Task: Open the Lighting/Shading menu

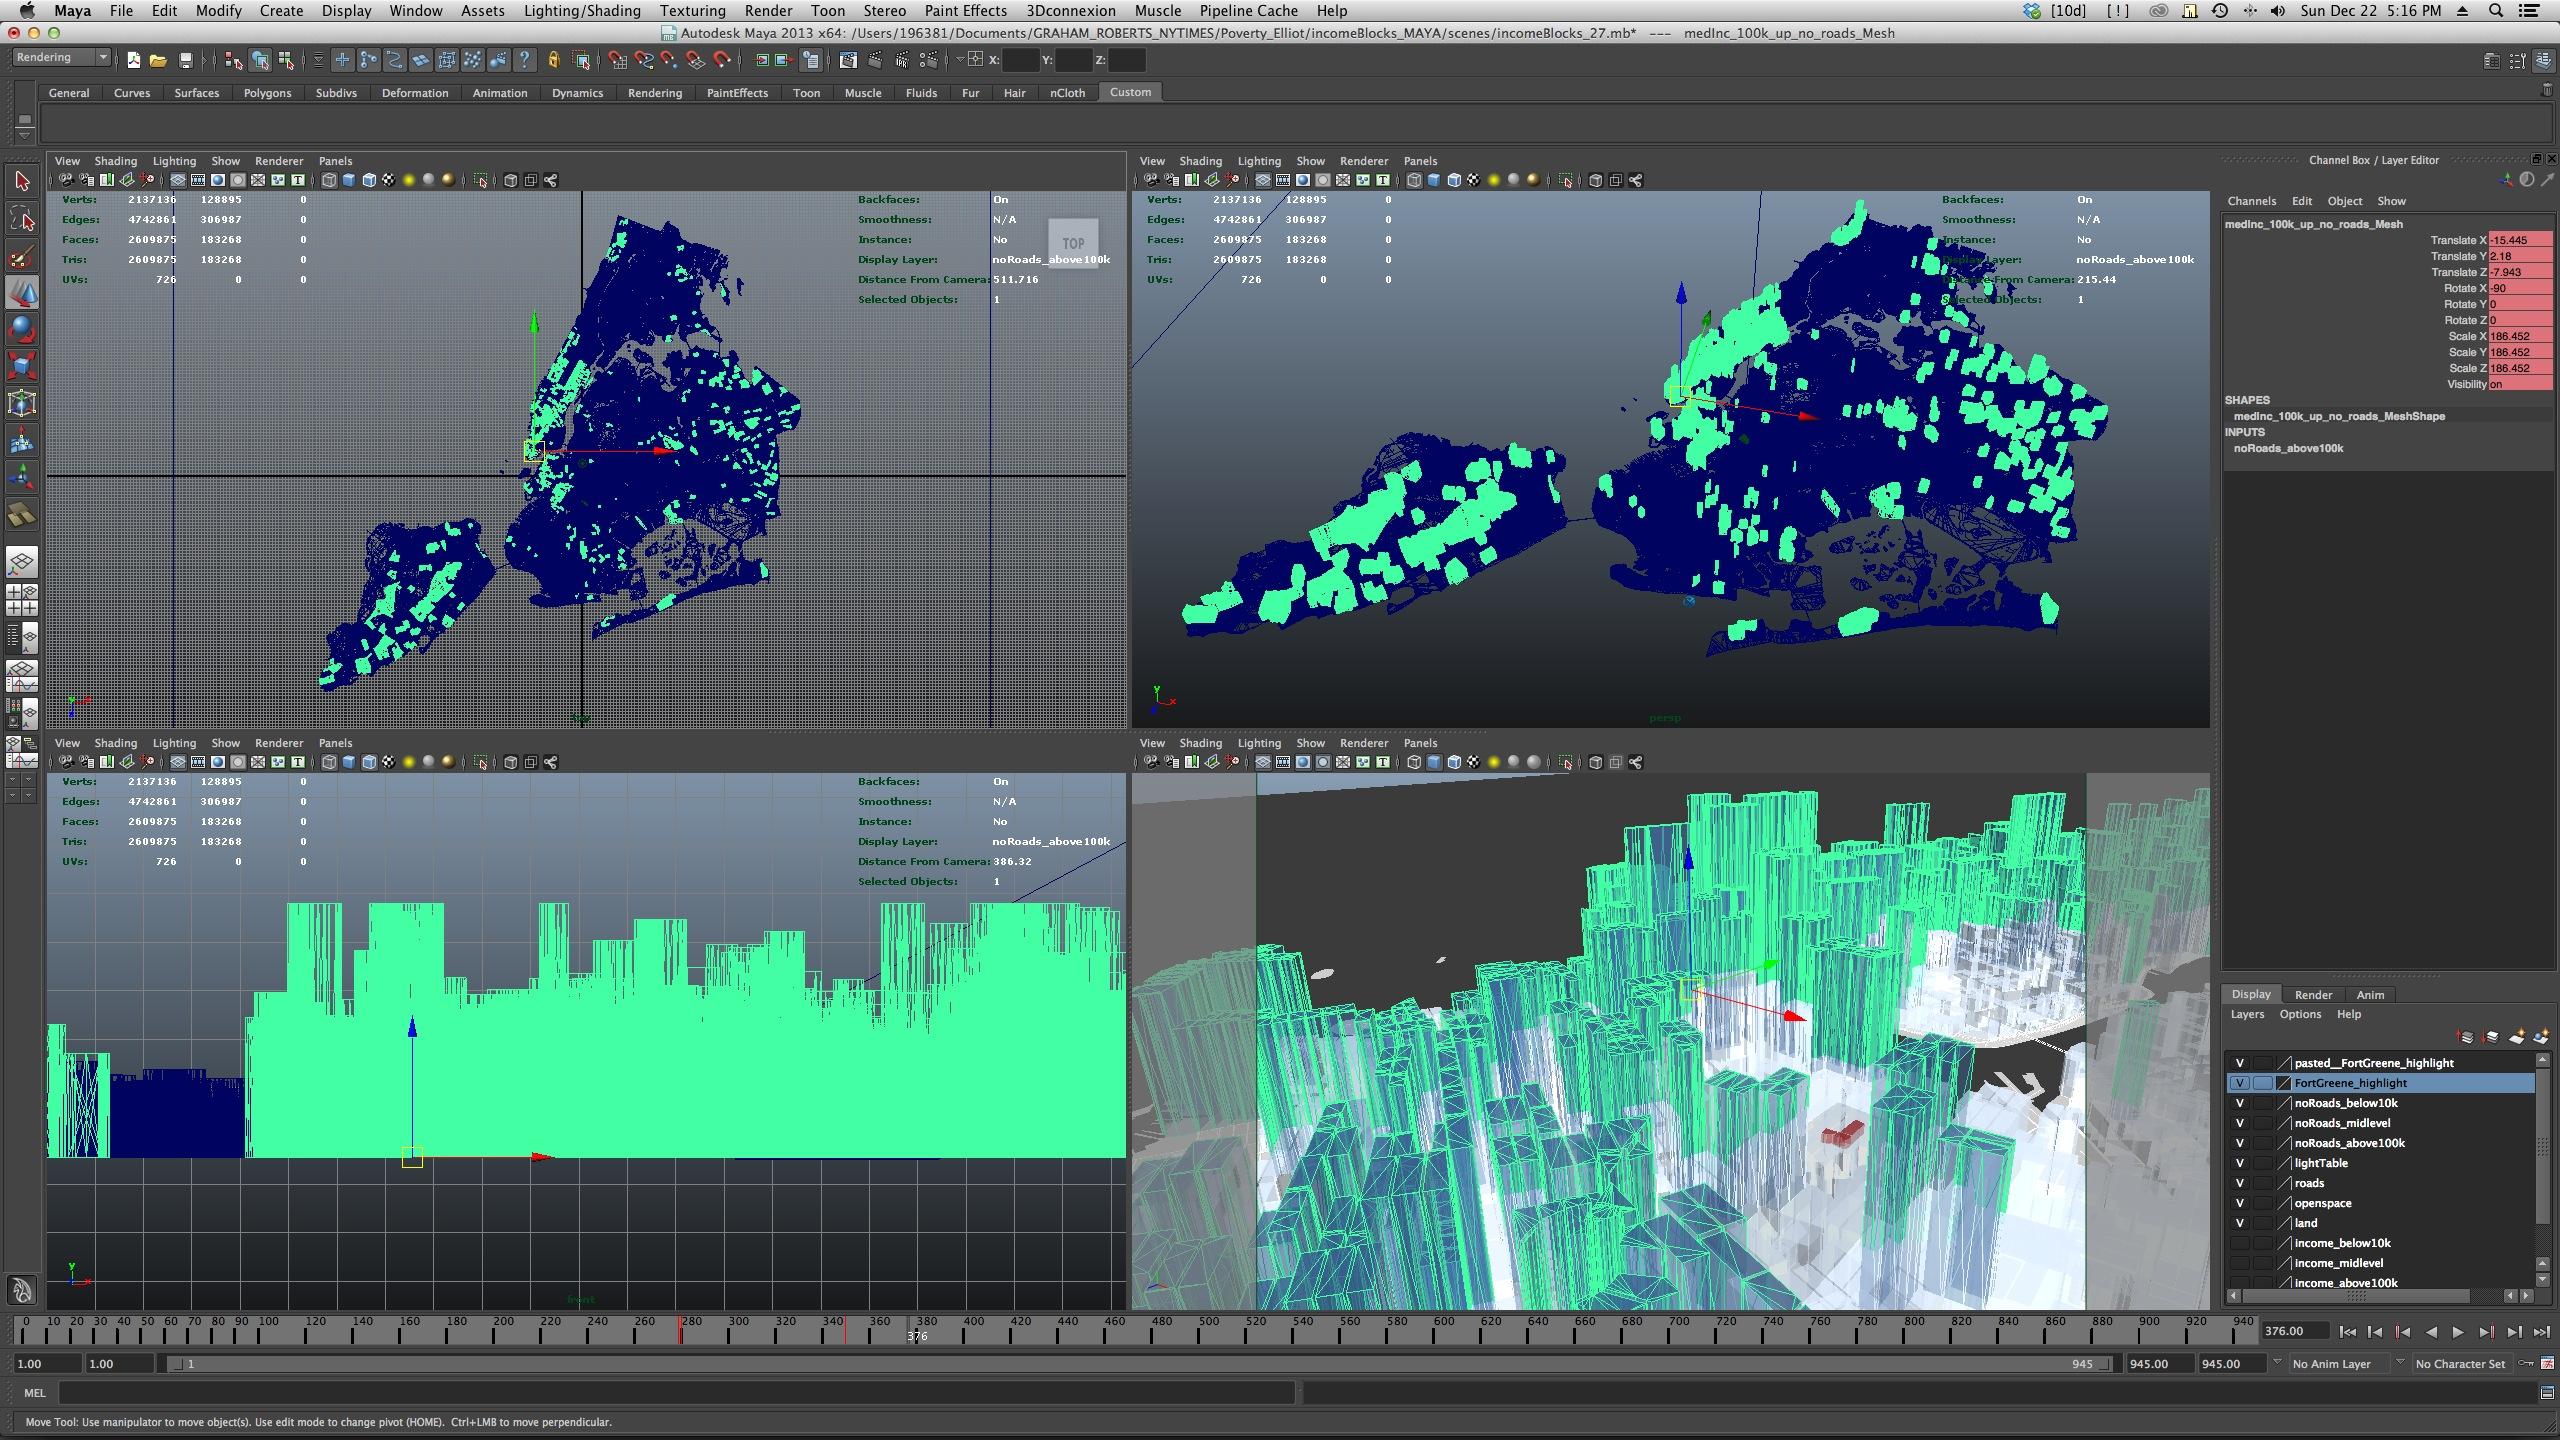Action: click(581, 11)
